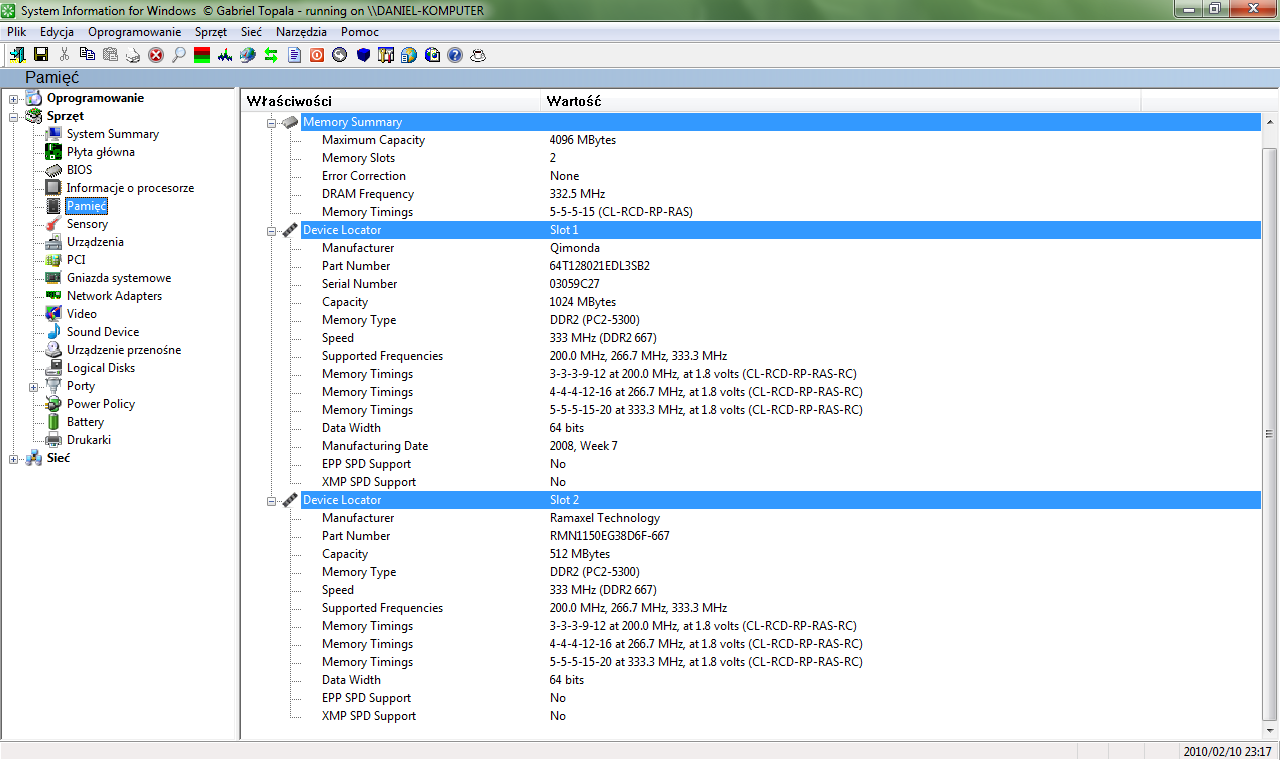Click the exit door icon in toolbar
Image resolution: width=1280 pixels, height=760 pixels.
coord(18,55)
